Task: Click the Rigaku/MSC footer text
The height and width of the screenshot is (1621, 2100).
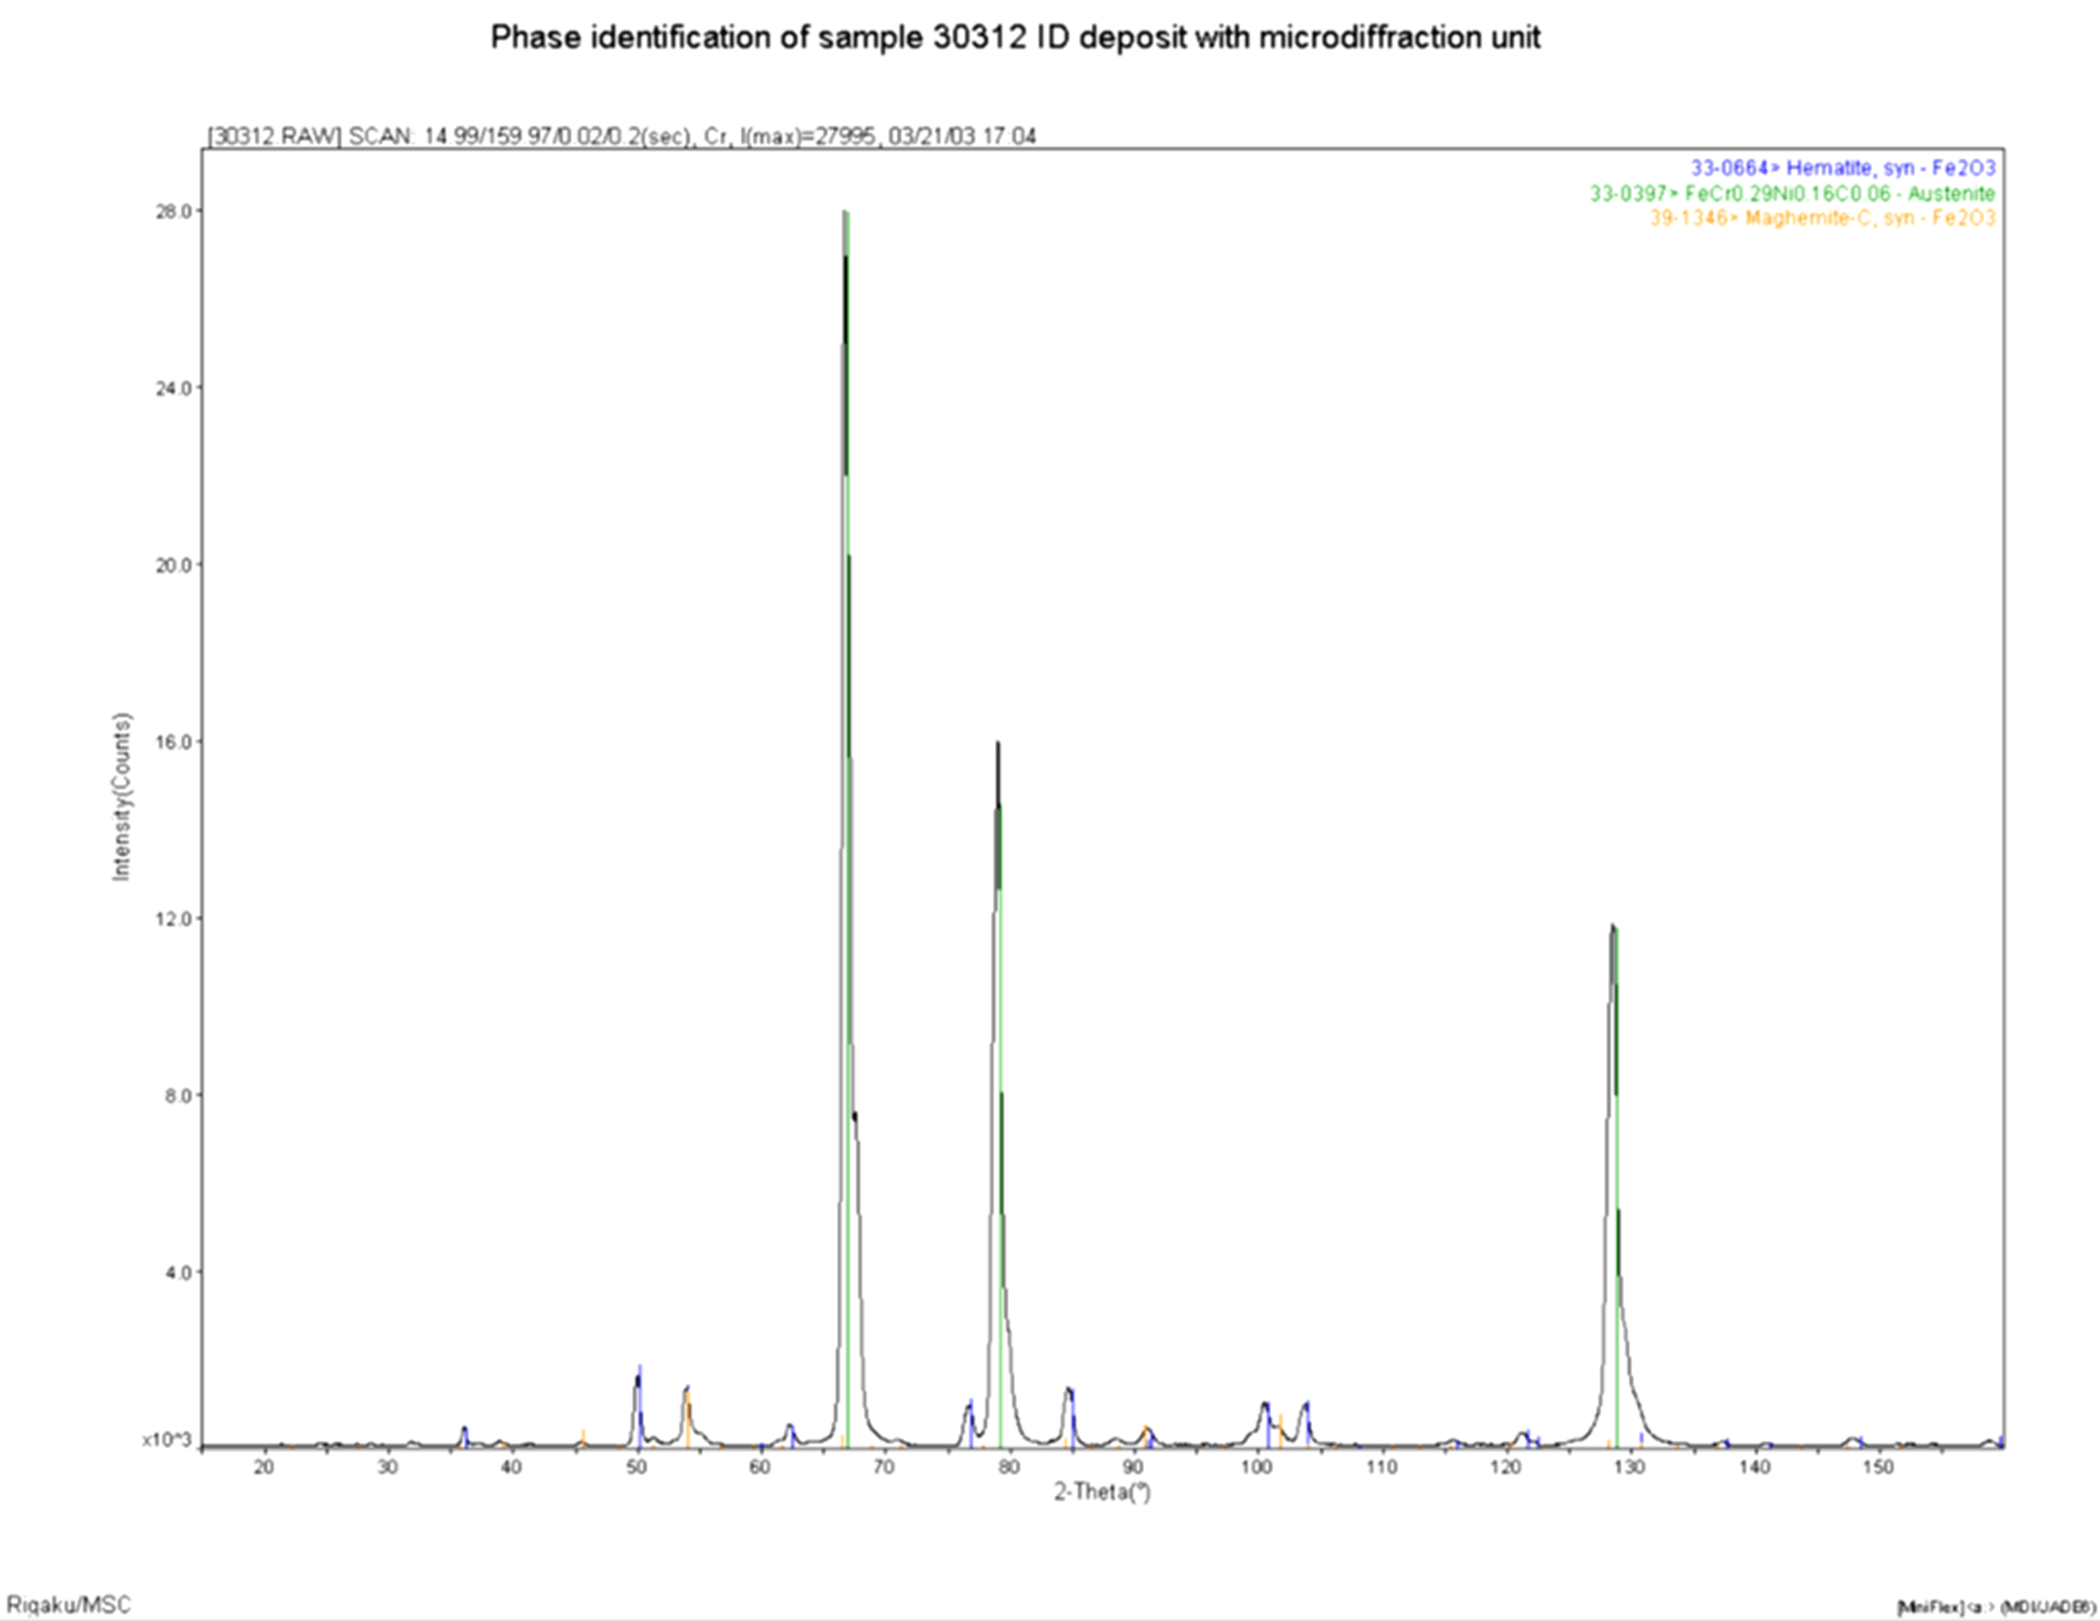Action: click(69, 1605)
